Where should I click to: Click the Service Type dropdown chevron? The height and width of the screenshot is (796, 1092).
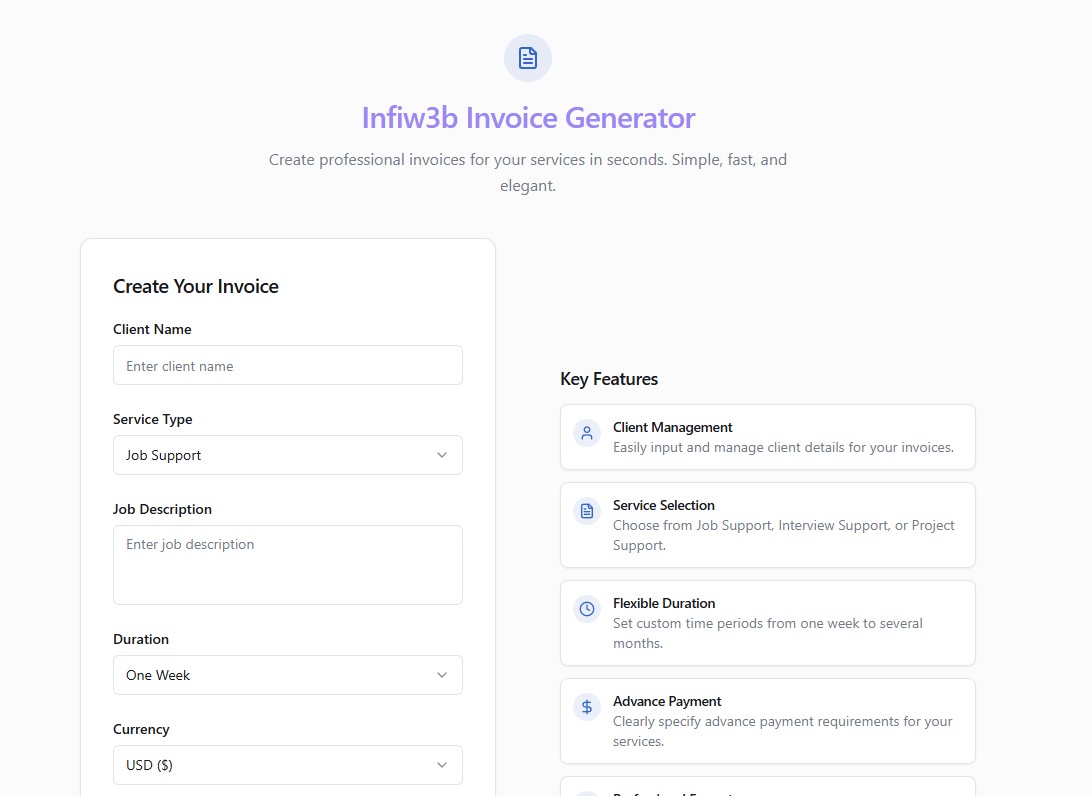point(442,455)
